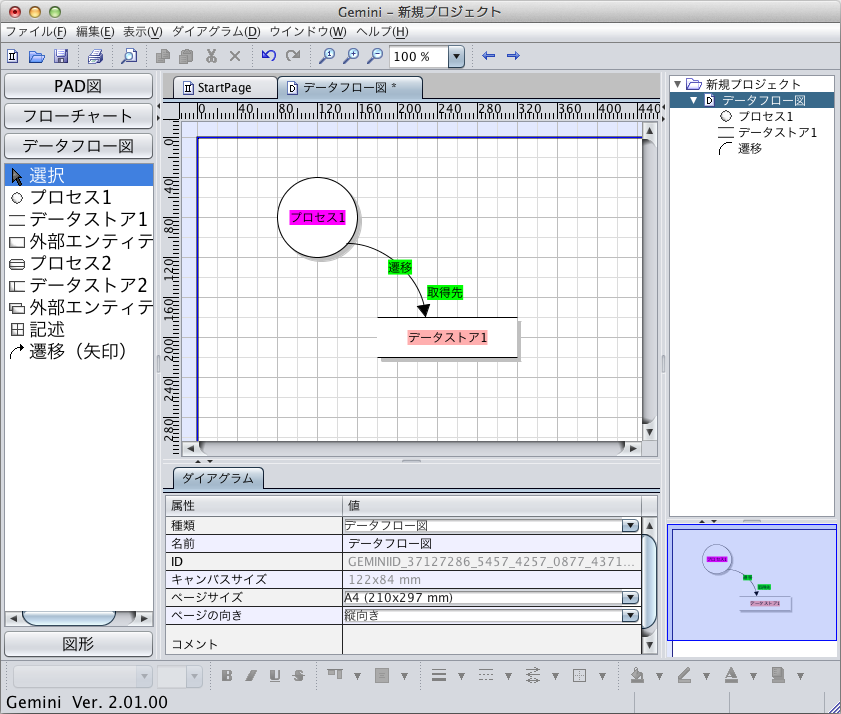
Task: Toggle underline formatting button
Action: (x=275, y=676)
